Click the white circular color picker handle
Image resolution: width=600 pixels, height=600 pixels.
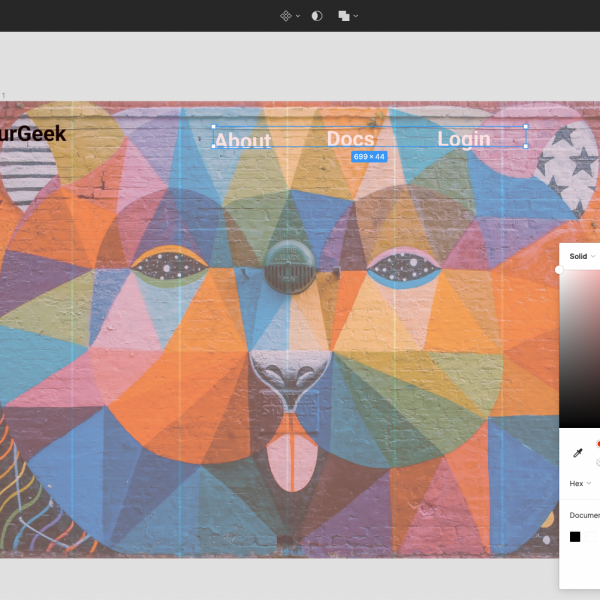559,270
